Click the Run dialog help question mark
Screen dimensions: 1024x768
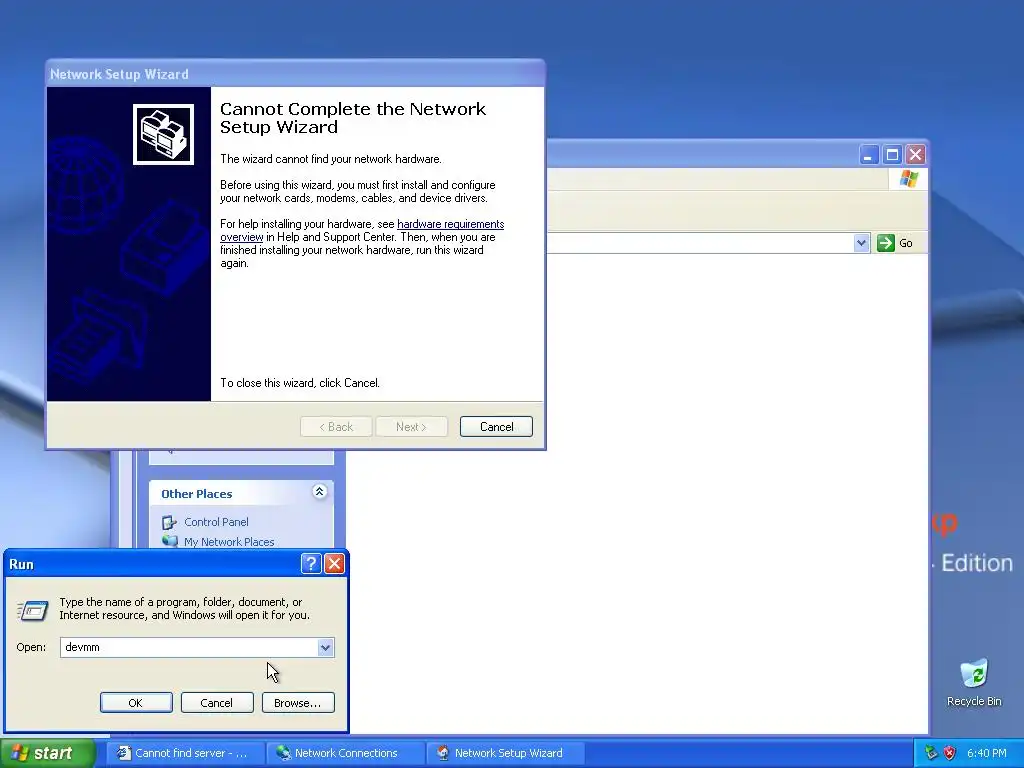click(x=311, y=564)
